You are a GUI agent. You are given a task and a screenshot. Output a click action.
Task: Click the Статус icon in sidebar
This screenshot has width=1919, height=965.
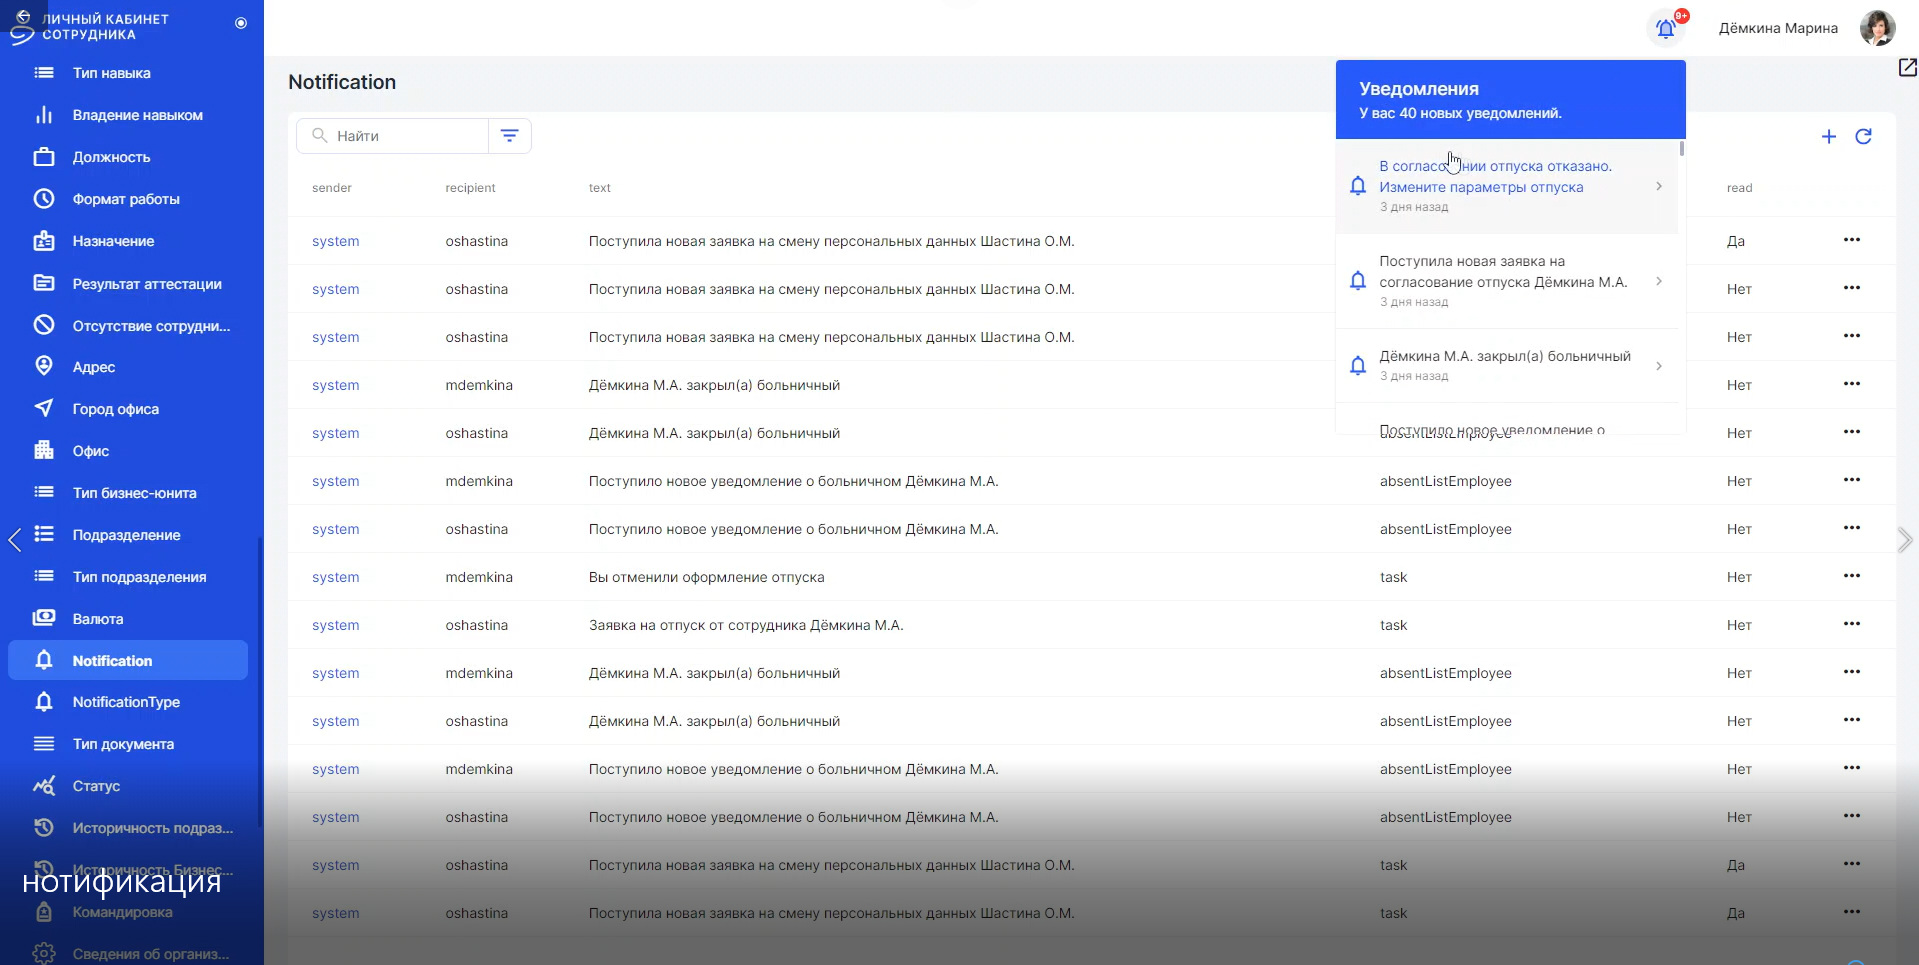click(44, 786)
